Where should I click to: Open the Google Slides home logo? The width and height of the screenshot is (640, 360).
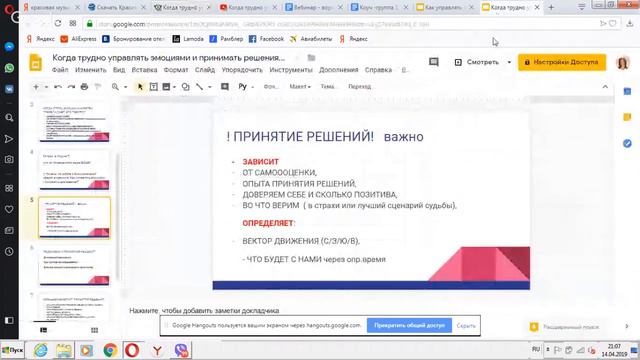(36, 63)
